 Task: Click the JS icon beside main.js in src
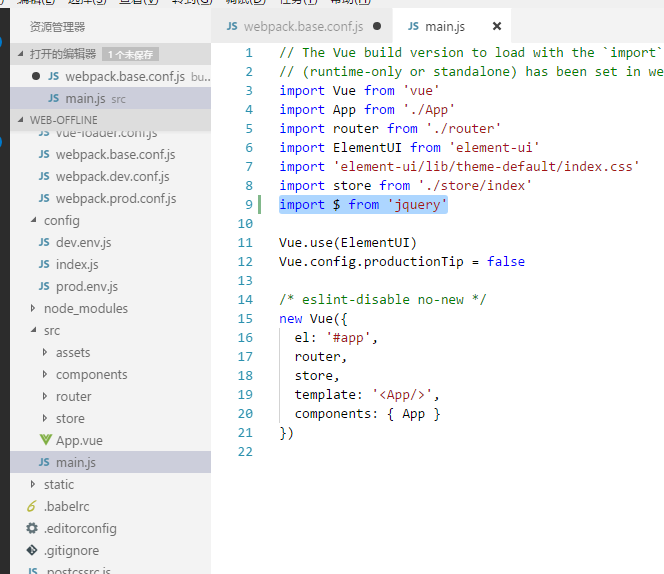click(44, 462)
